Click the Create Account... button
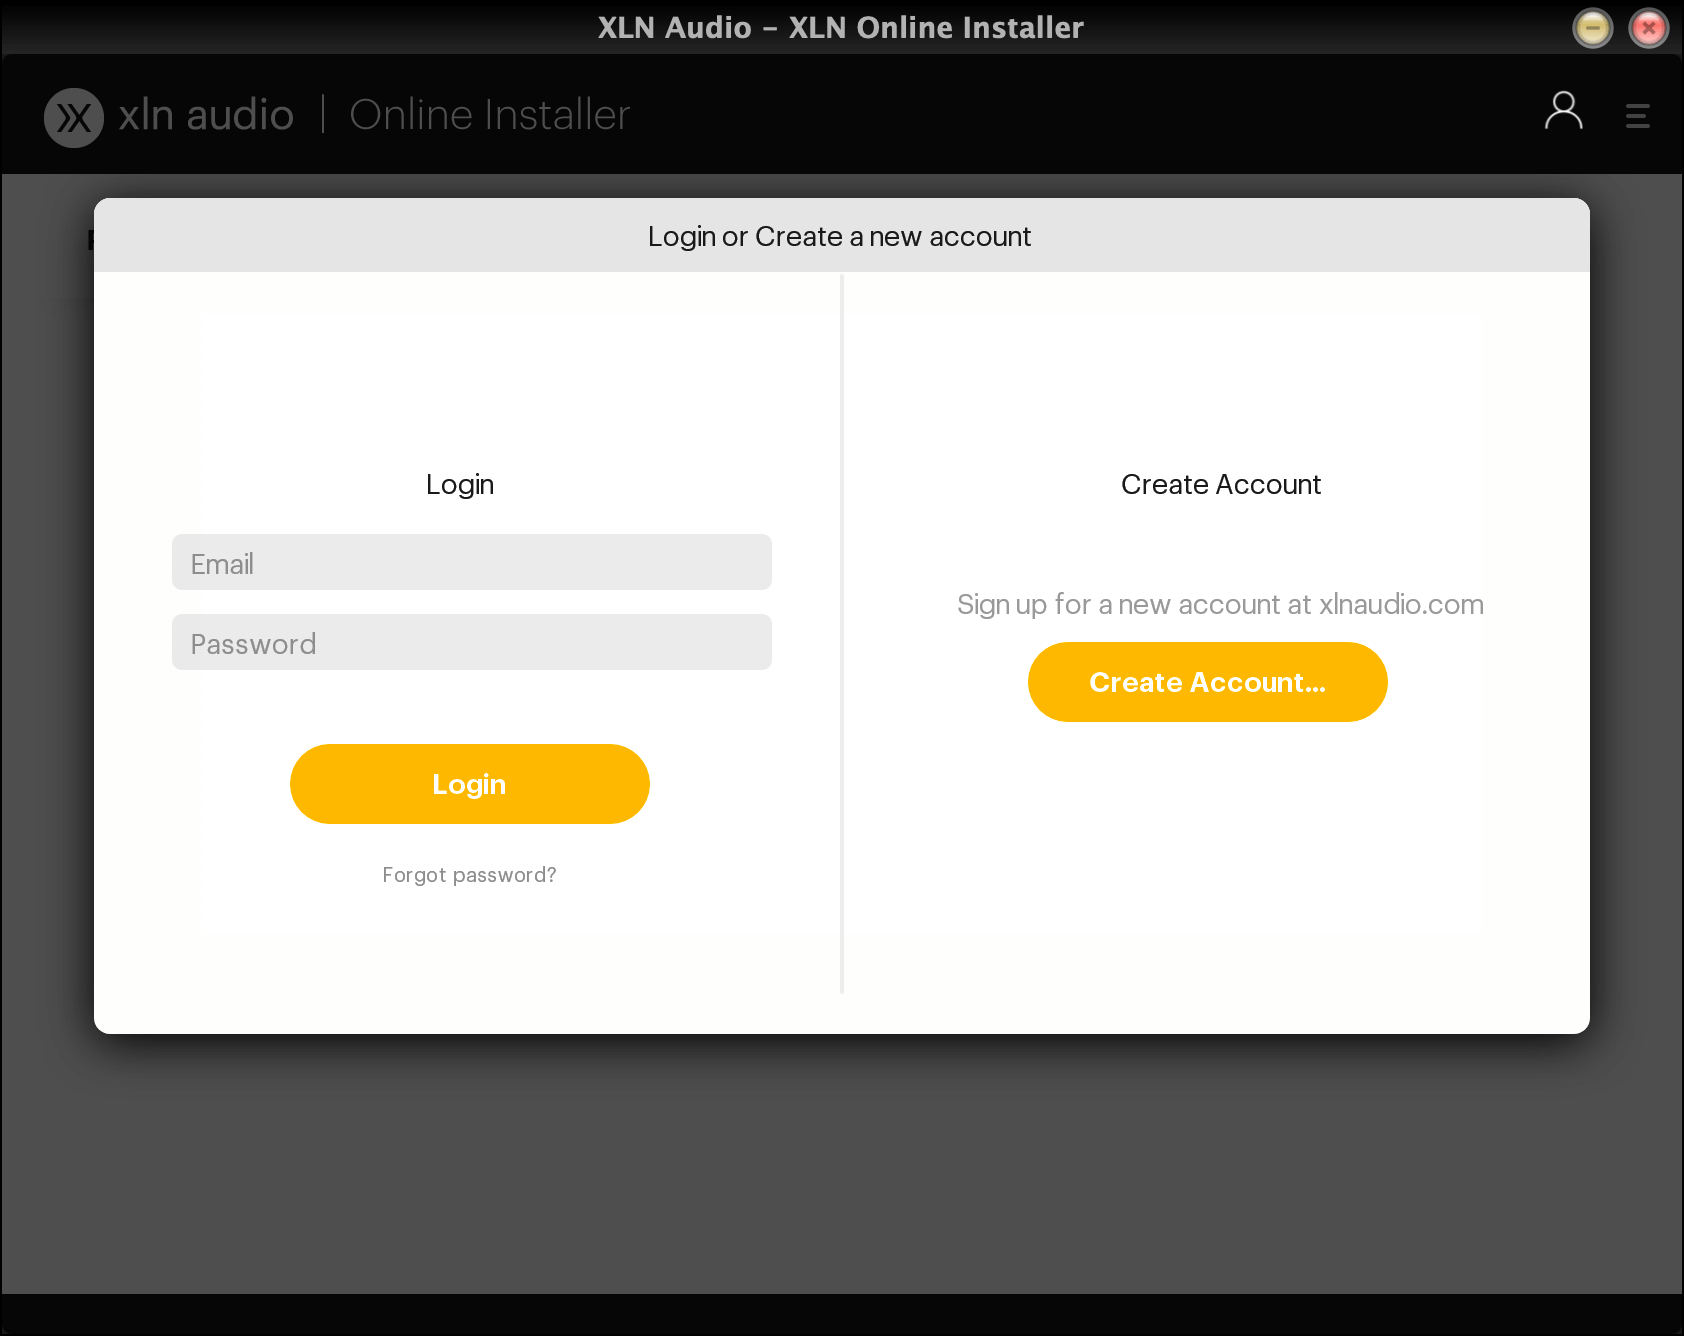The height and width of the screenshot is (1336, 1684). pyautogui.click(x=1208, y=682)
